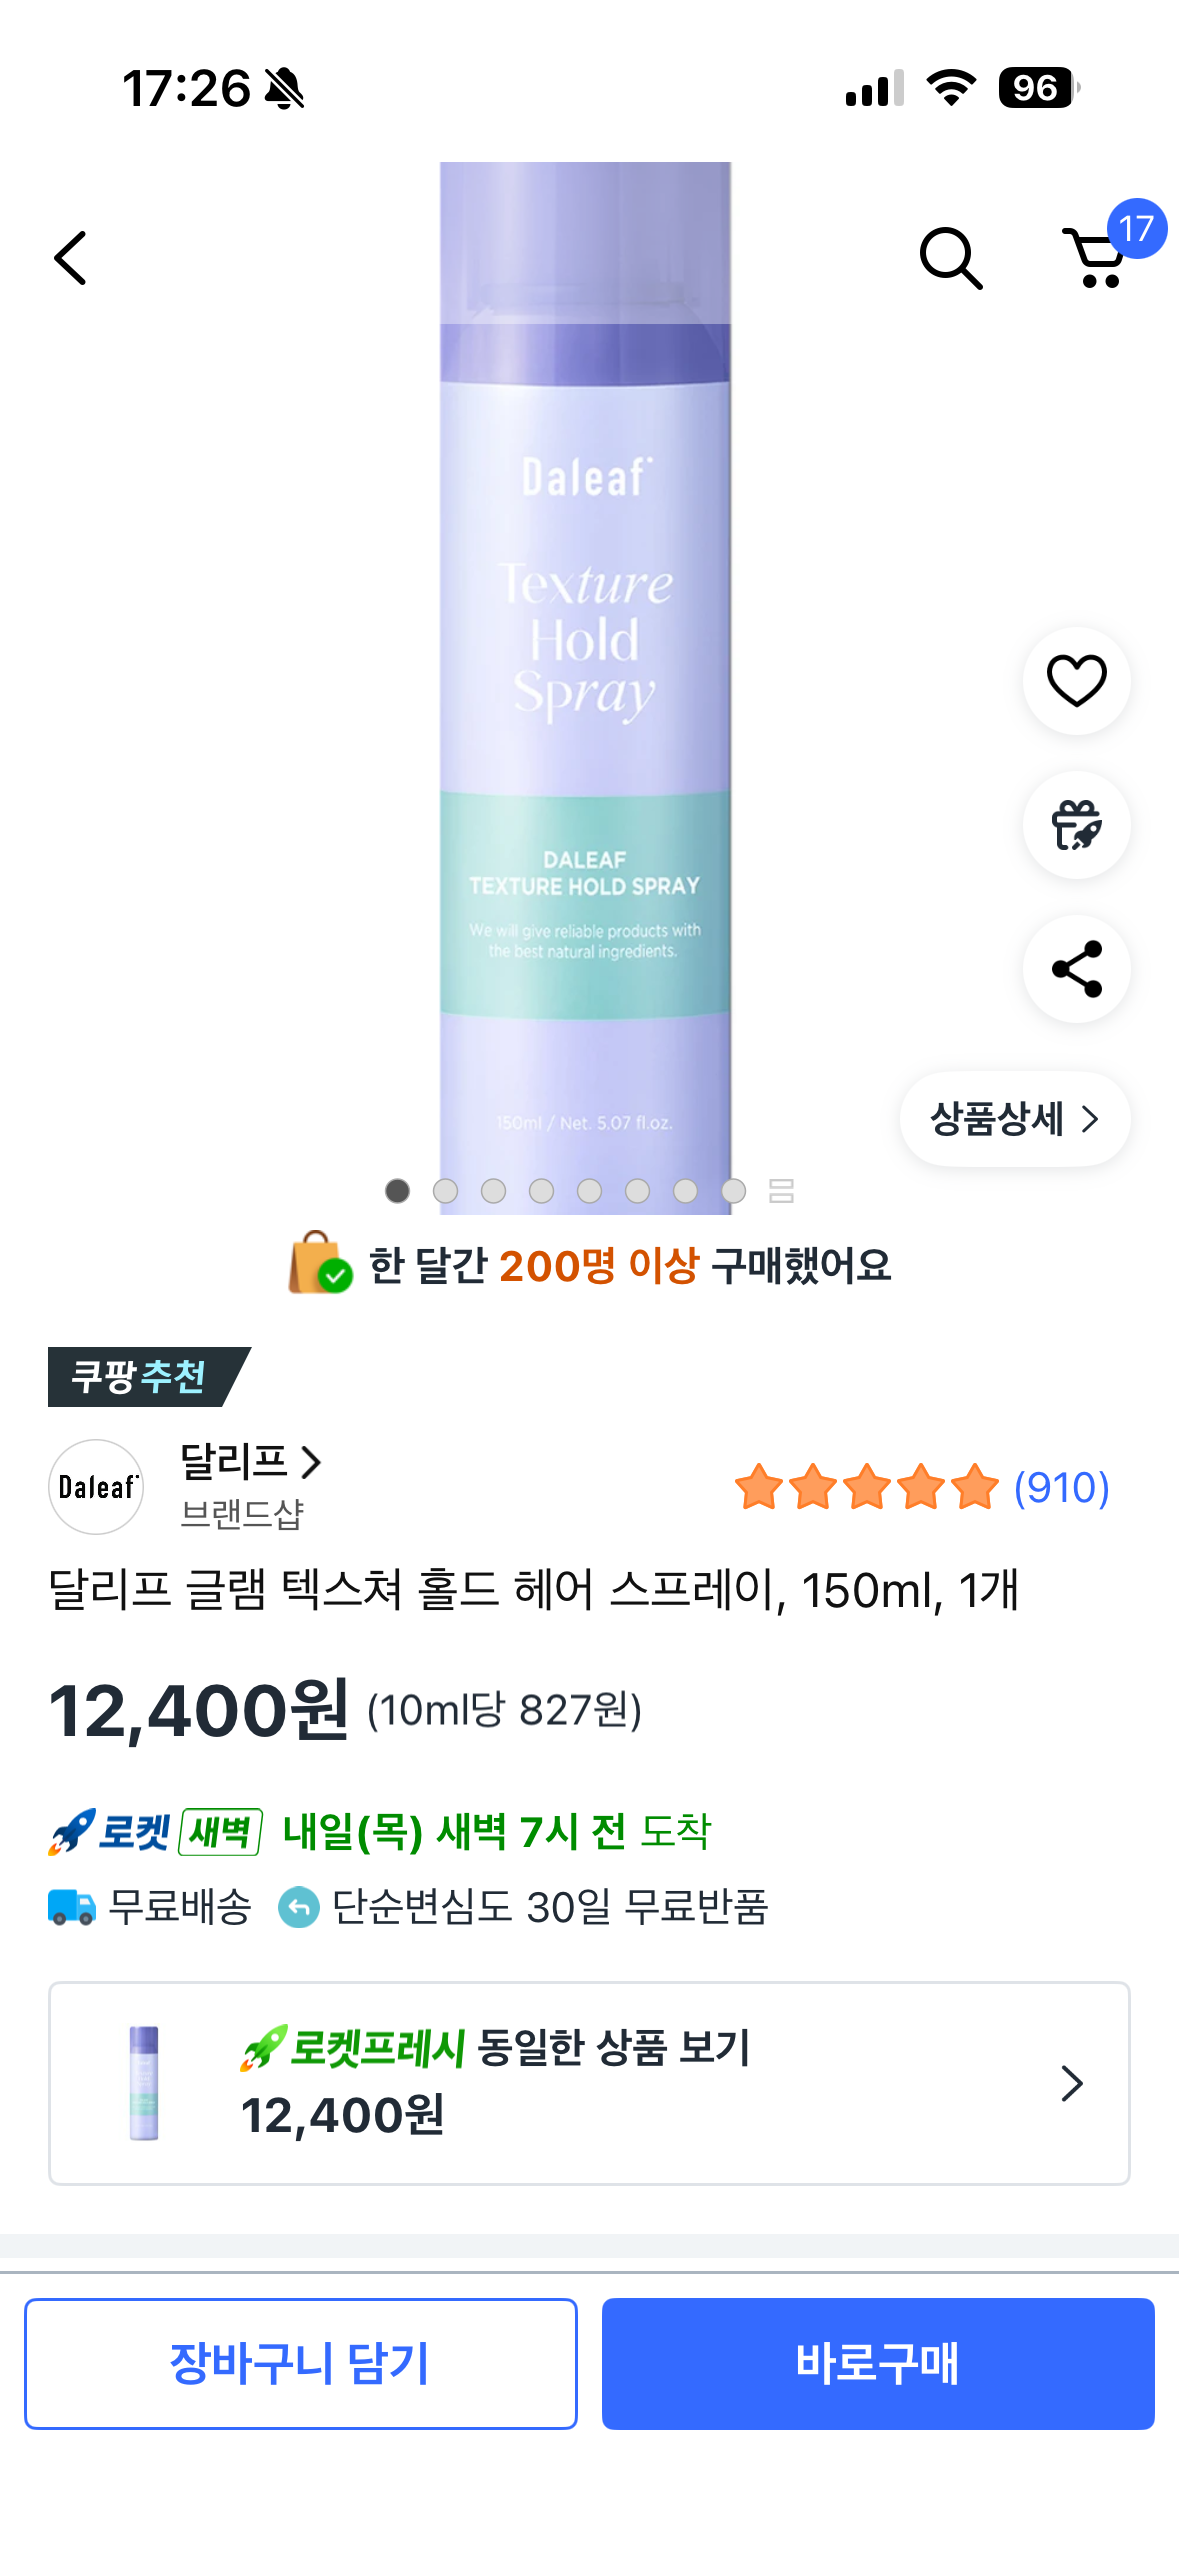Jump to the last image pagination dot
This screenshot has width=1179, height=2556.
[733, 1190]
